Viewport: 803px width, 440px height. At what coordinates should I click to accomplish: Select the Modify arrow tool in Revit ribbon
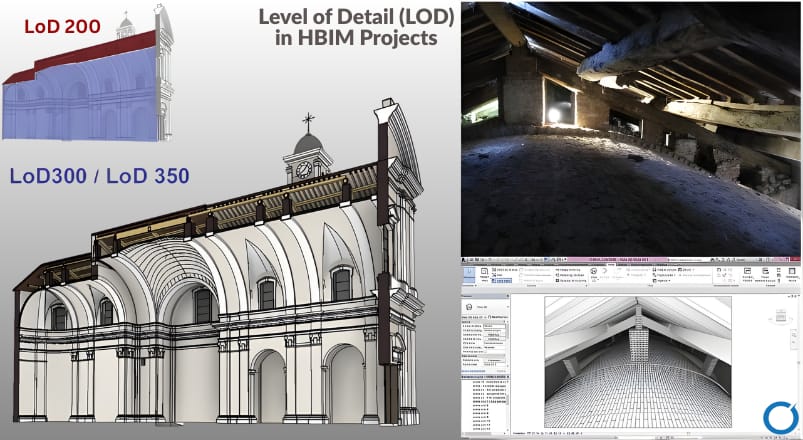point(469,274)
